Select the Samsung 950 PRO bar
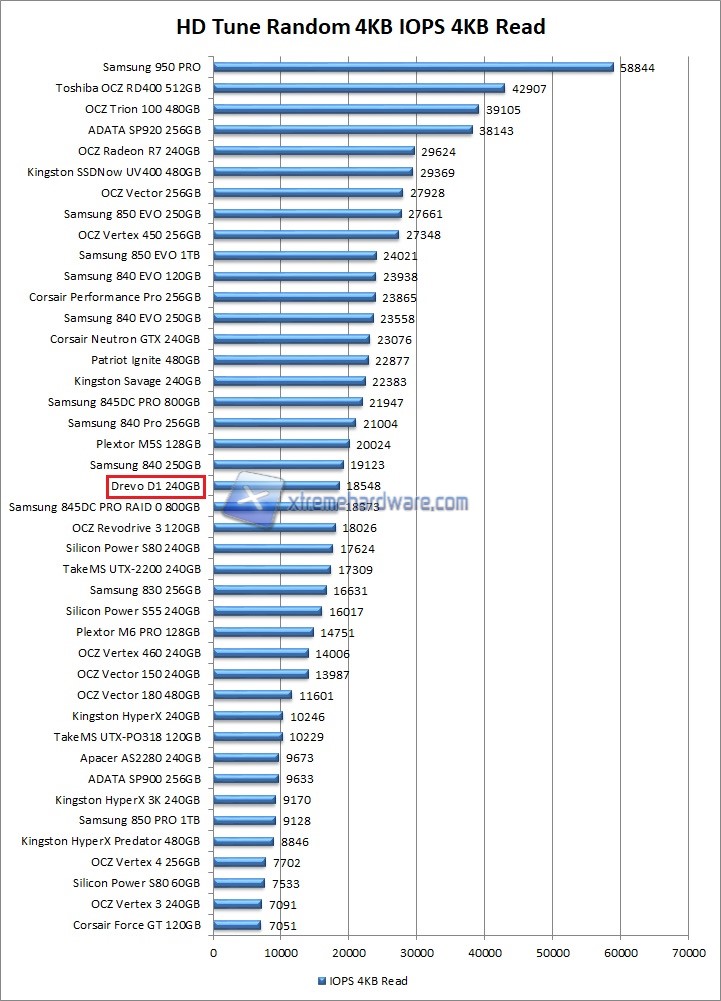721x1001 pixels. pyautogui.click(x=413, y=68)
